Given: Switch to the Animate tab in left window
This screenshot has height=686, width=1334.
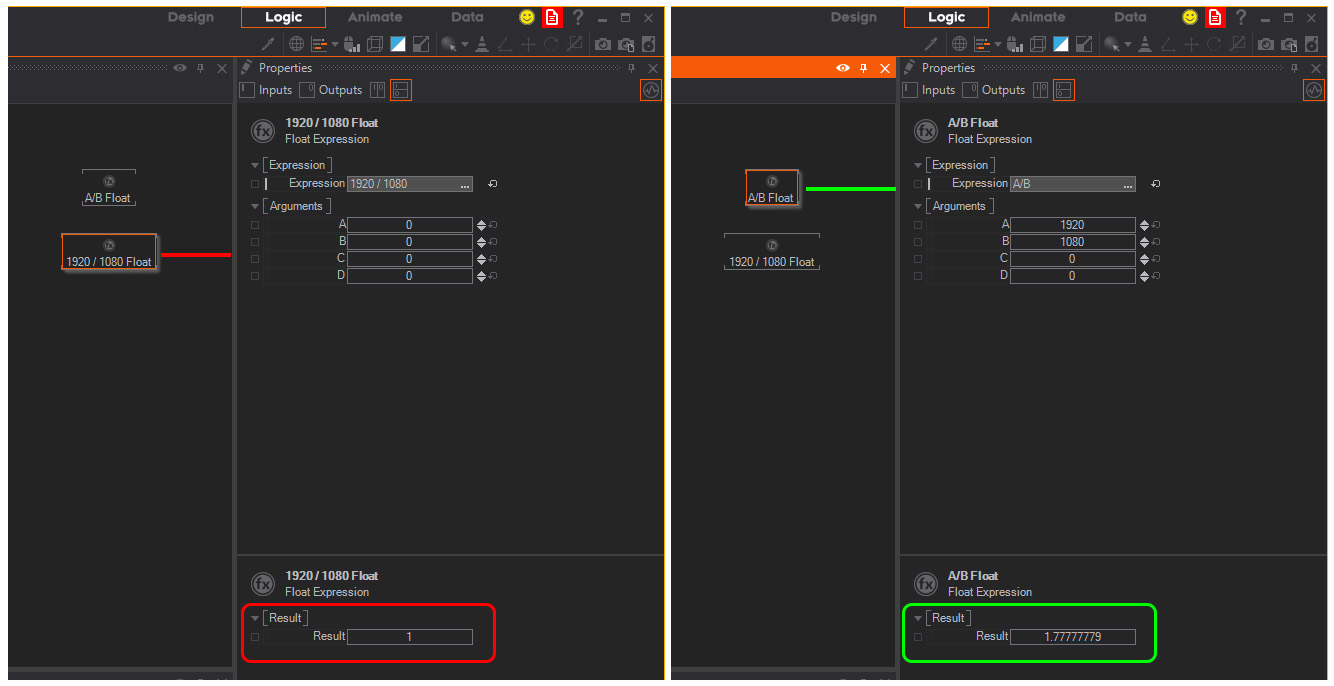Looking at the screenshot, I should pos(375,17).
